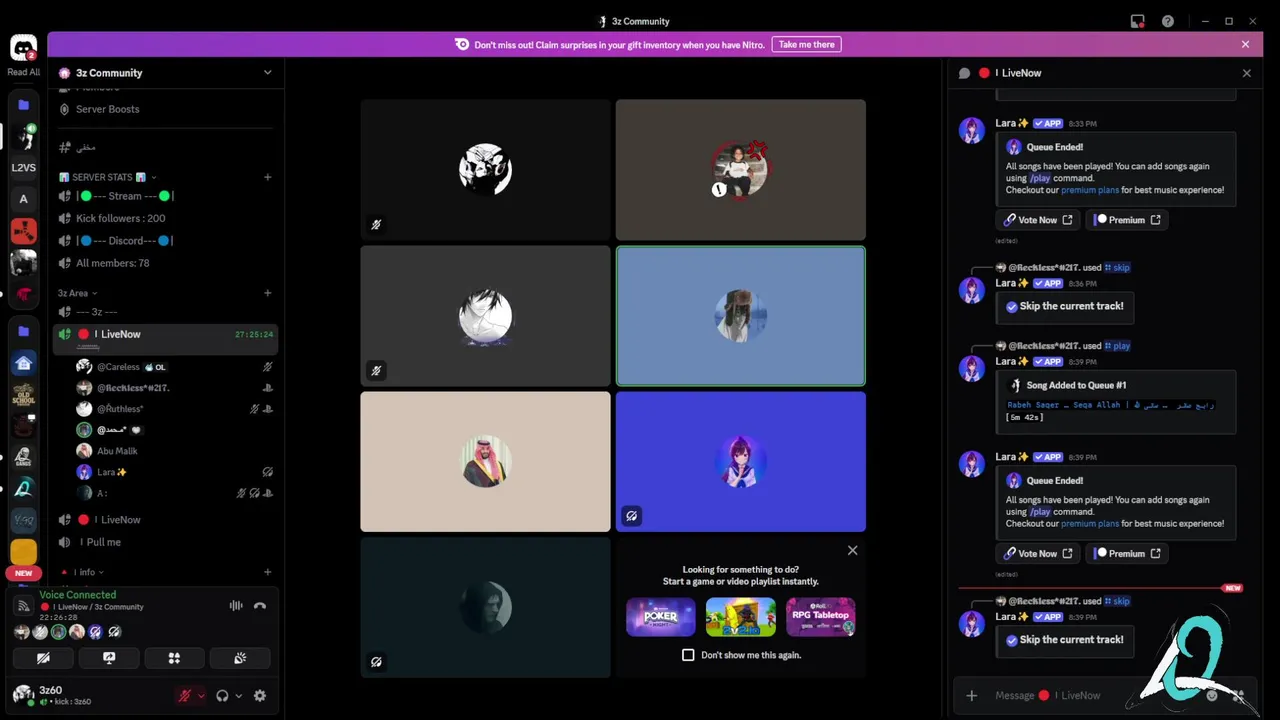The height and width of the screenshot is (720, 1280).
Task: Click the Take me there Nitro button
Action: pyautogui.click(x=806, y=44)
